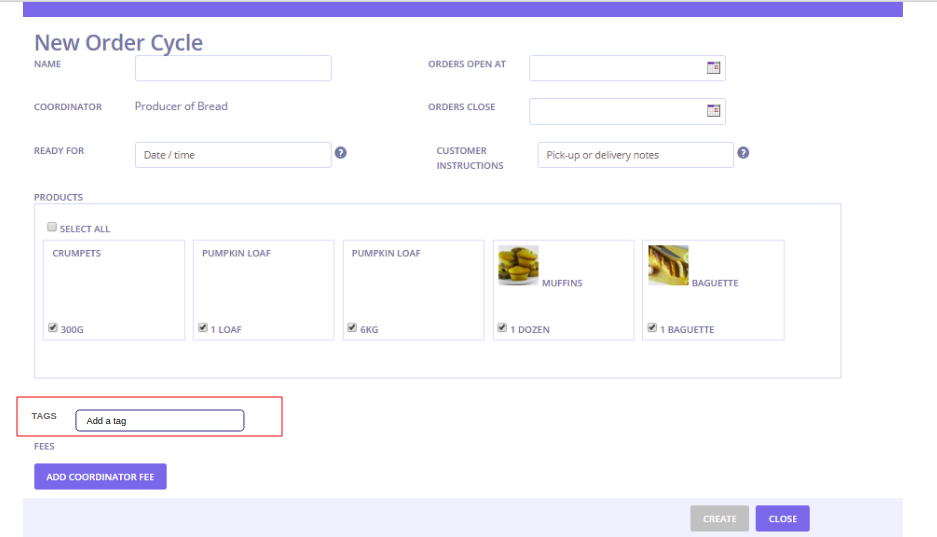Show help tooltip for Customer Instructions
Image resolution: width=937 pixels, height=537 pixels.
tap(743, 153)
